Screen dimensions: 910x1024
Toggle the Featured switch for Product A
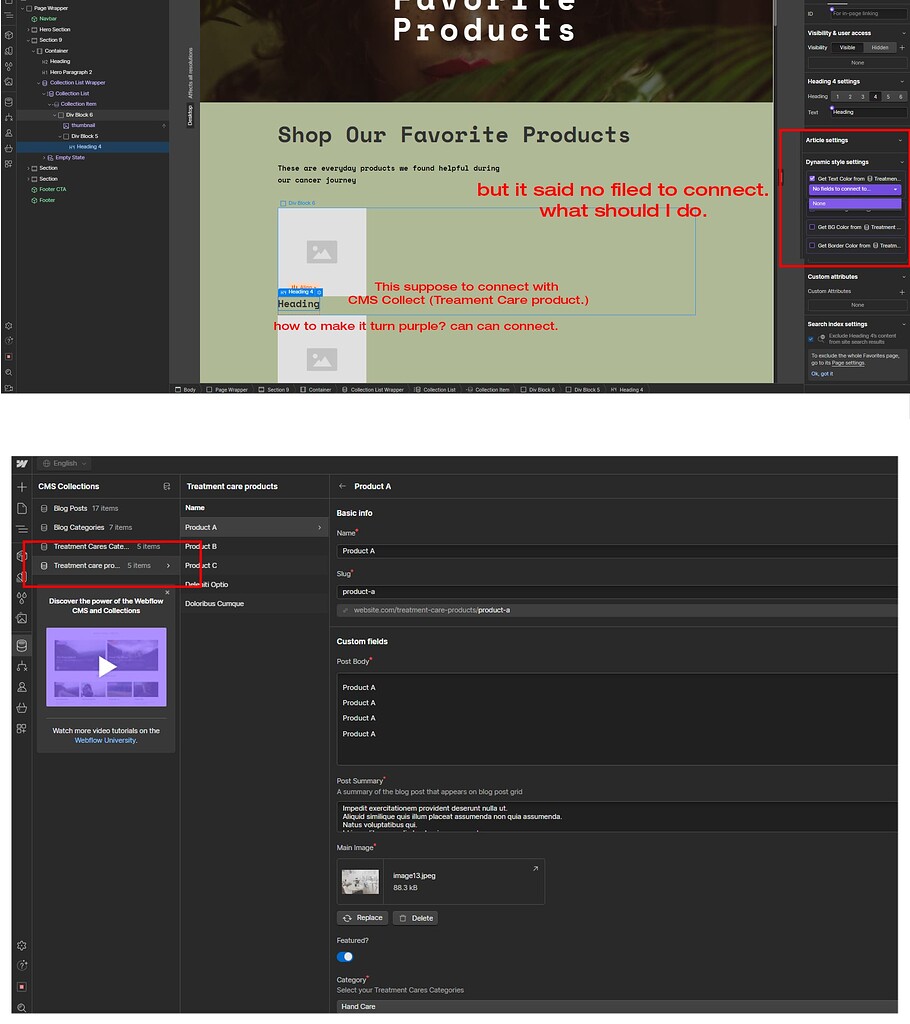(x=345, y=957)
